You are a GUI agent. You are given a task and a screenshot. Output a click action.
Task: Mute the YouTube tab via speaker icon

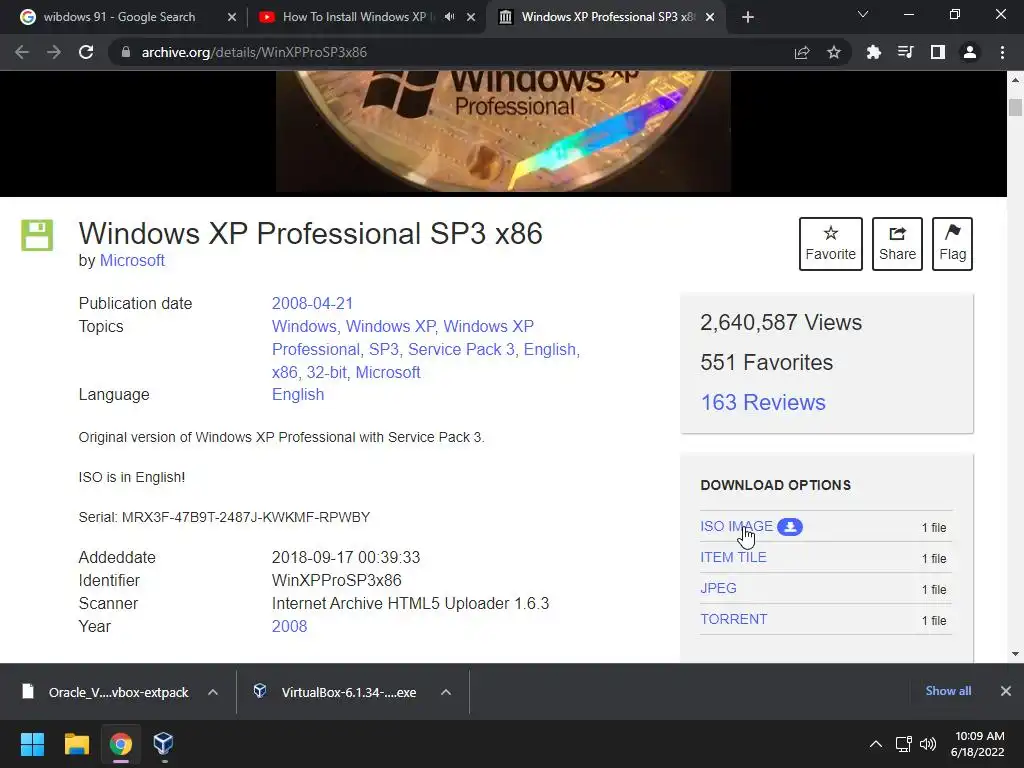point(449,17)
